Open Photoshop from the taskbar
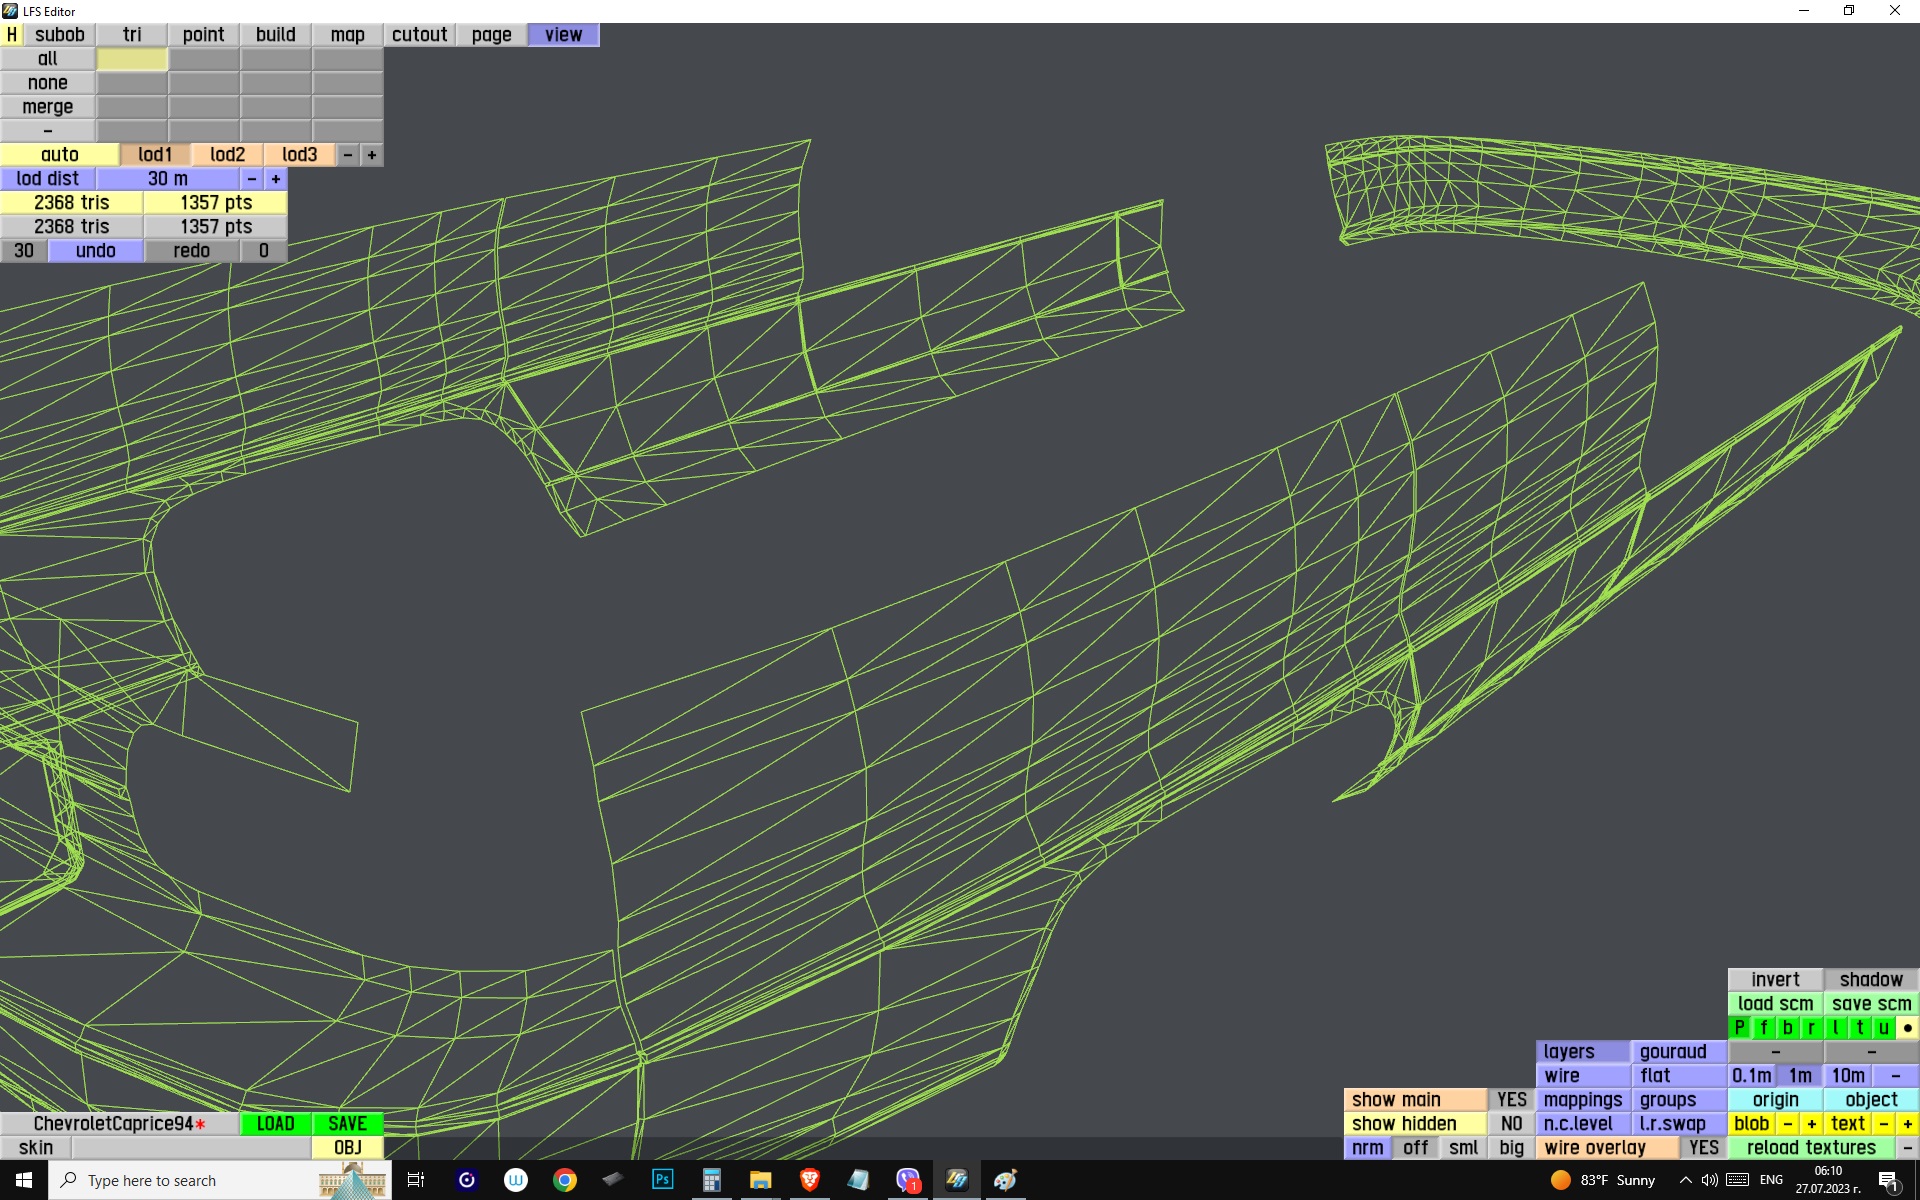The width and height of the screenshot is (1920, 1200). (x=662, y=1180)
